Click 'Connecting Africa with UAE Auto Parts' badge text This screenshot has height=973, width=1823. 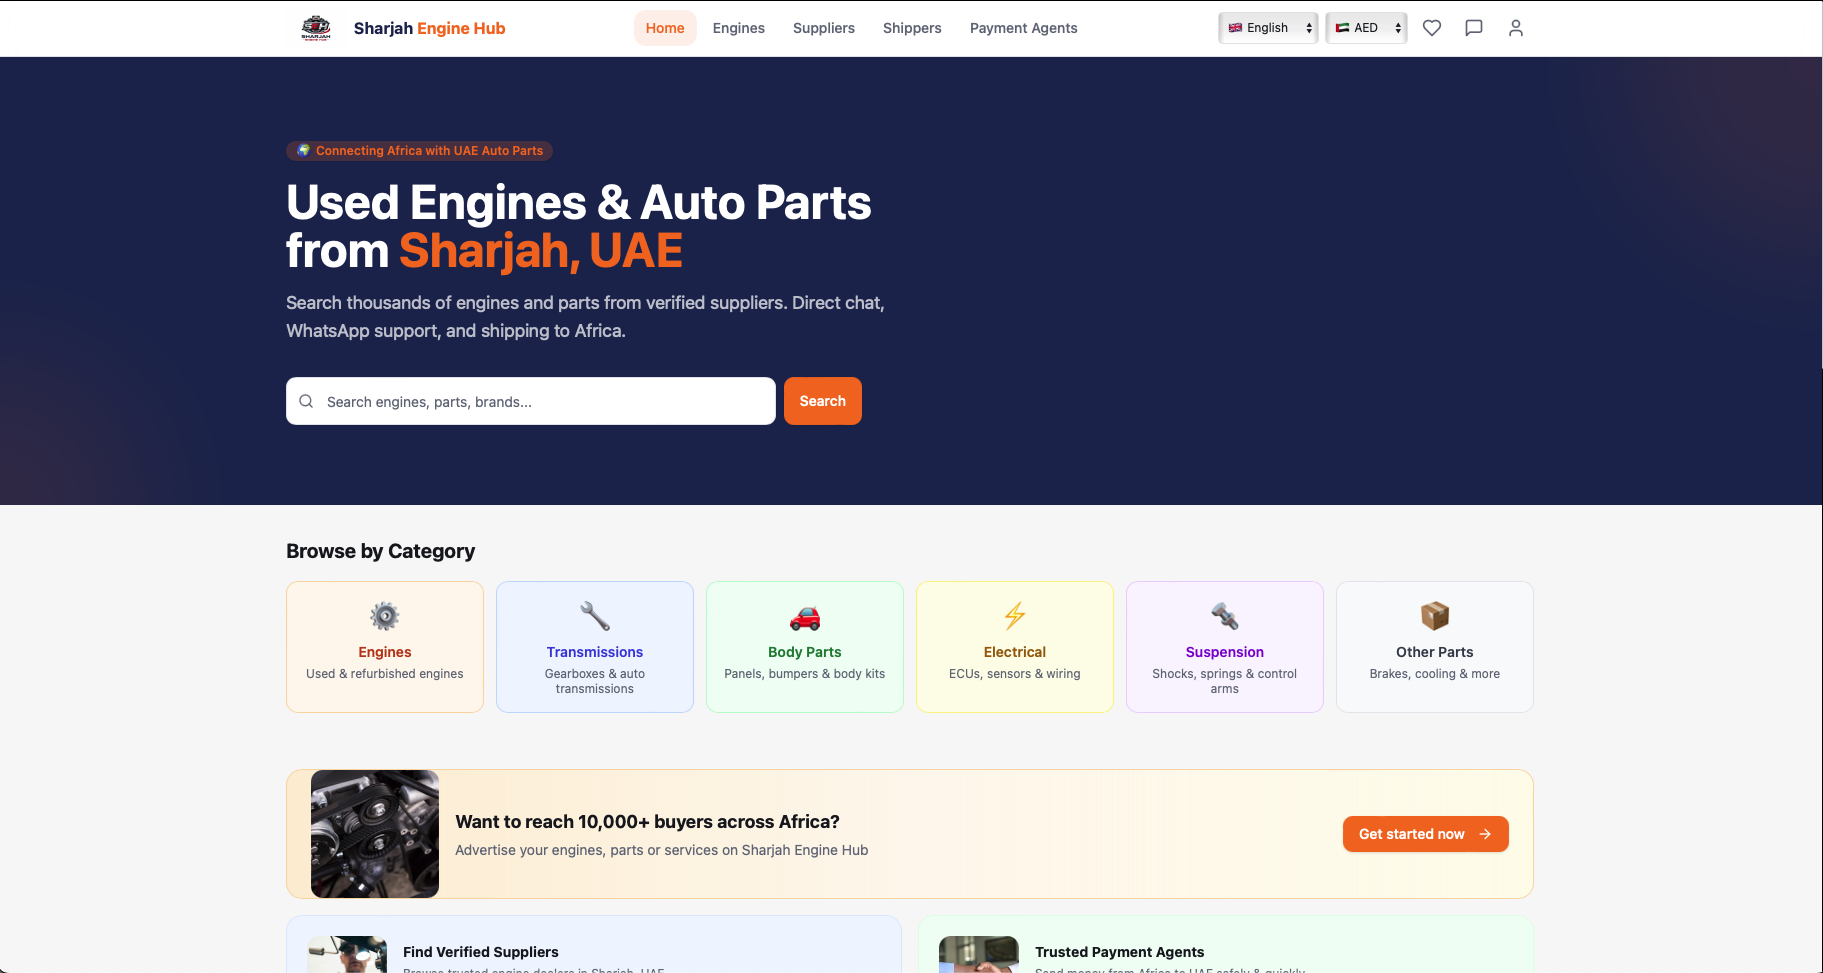click(430, 151)
